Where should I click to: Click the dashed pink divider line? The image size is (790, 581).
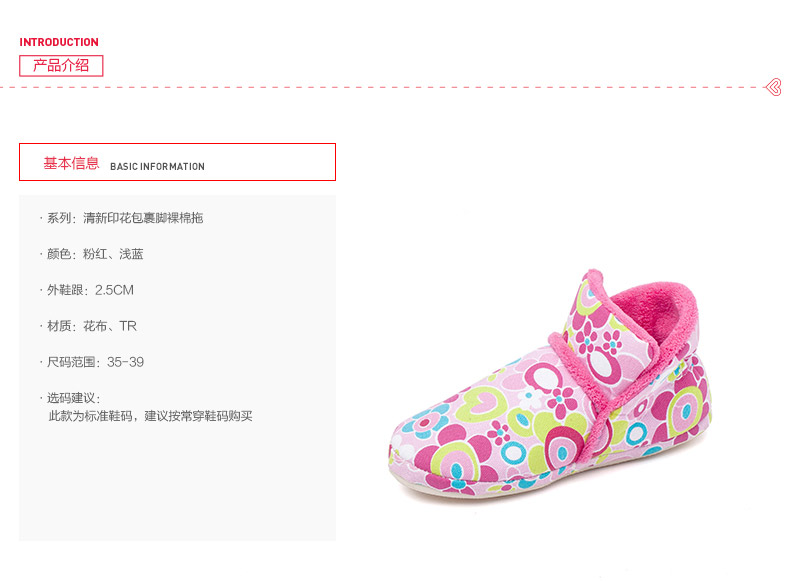(400, 87)
